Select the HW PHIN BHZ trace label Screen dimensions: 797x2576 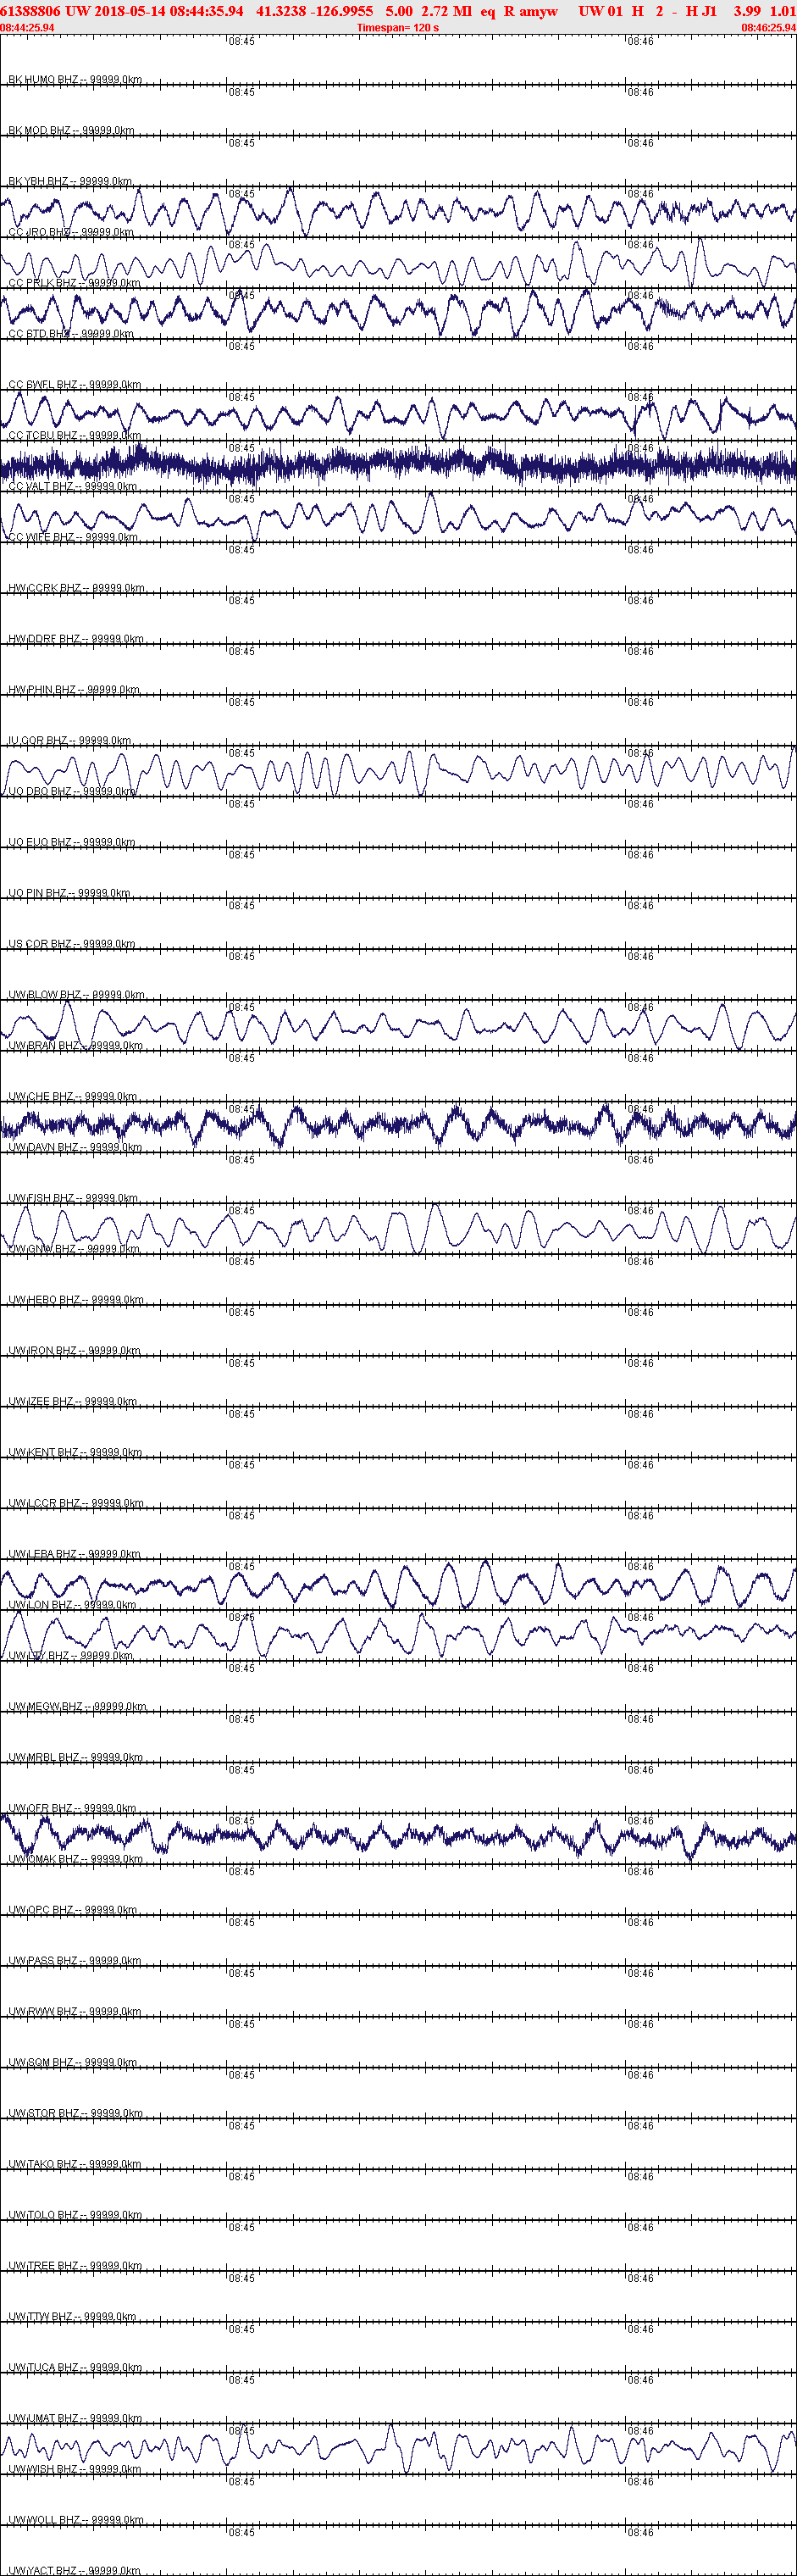coord(74,689)
